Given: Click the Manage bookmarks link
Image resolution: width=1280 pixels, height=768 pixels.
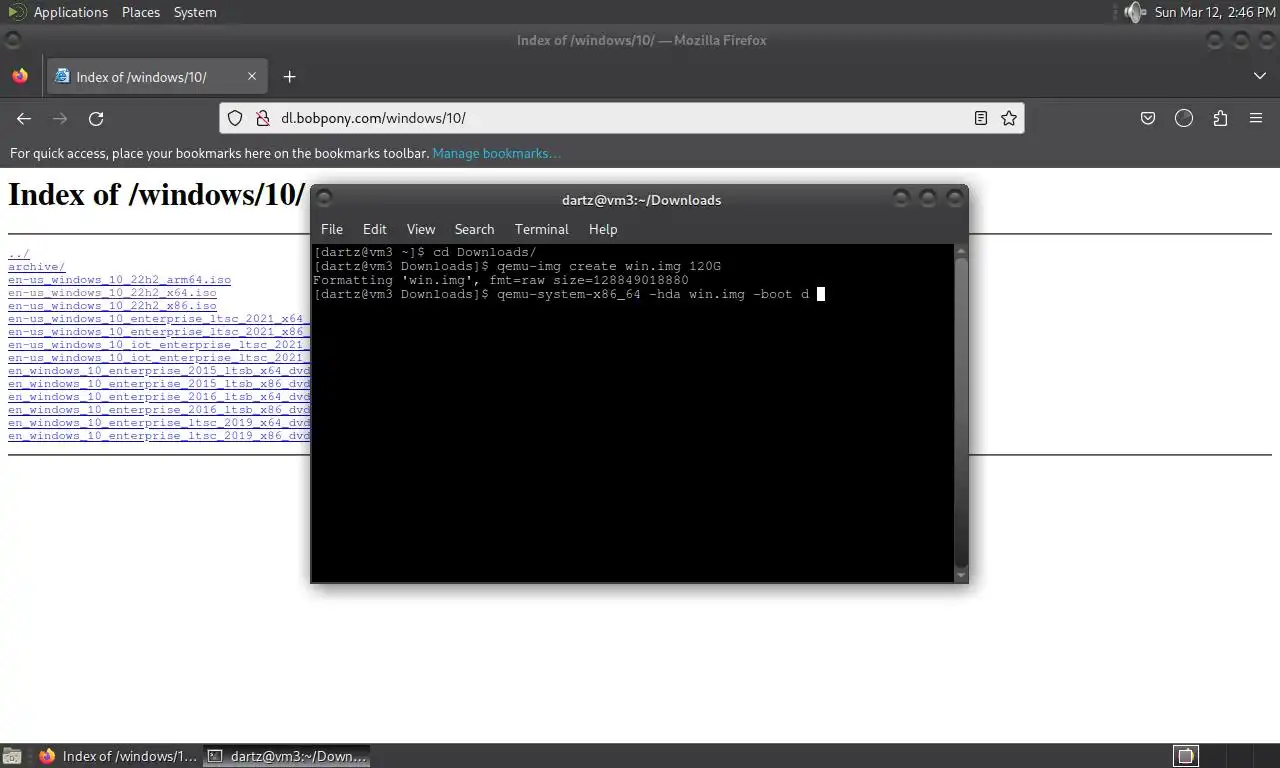Looking at the screenshot, I should point(497,153).
